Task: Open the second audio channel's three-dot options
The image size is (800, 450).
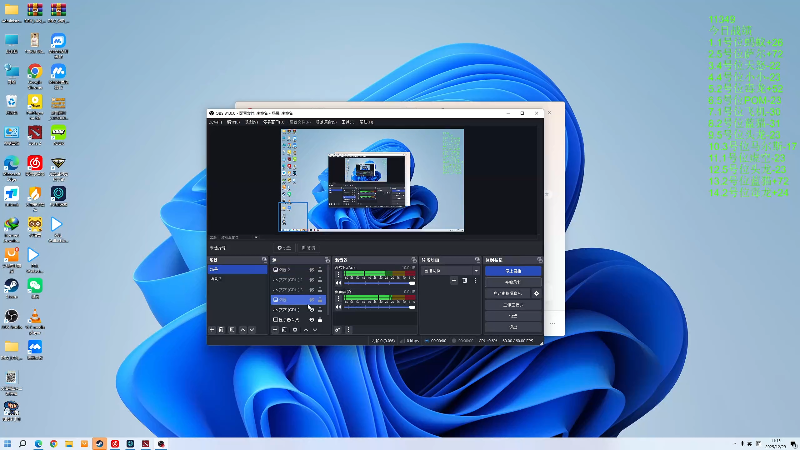Action: point(338,299)
